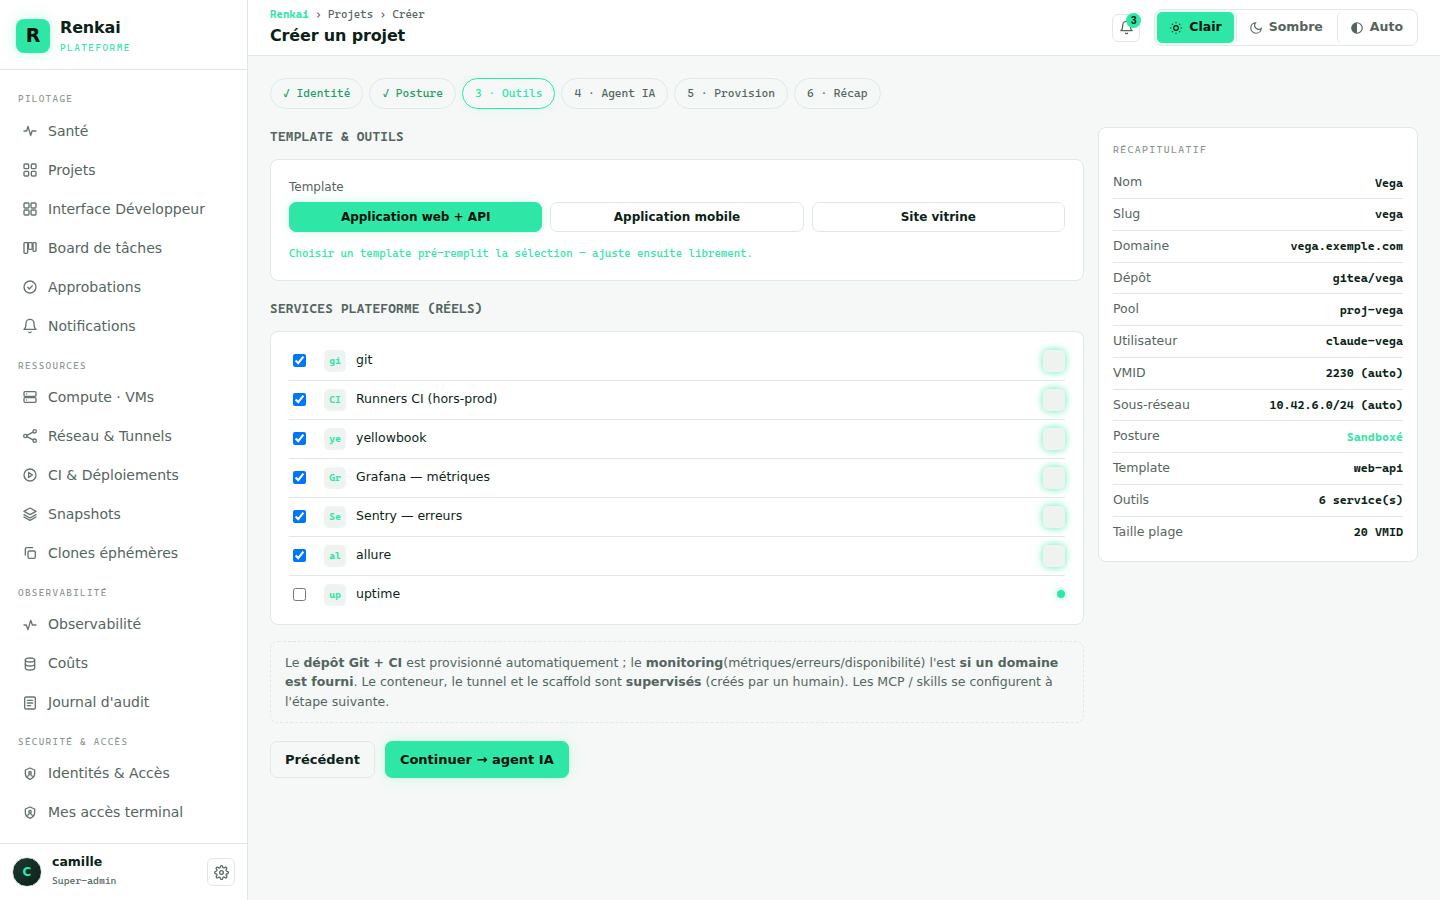Click the Précédent button
1440x900 pixels.
pos(322,759)
